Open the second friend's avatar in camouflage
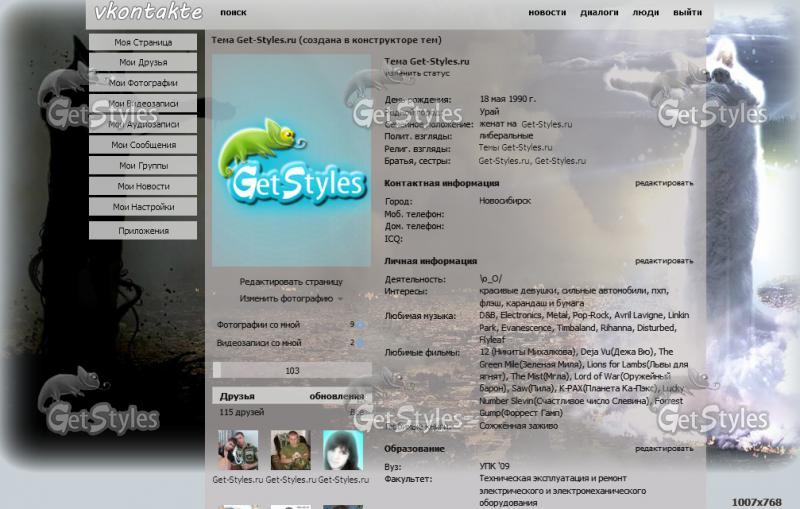 pyautogui.click(x=290, y=450)
